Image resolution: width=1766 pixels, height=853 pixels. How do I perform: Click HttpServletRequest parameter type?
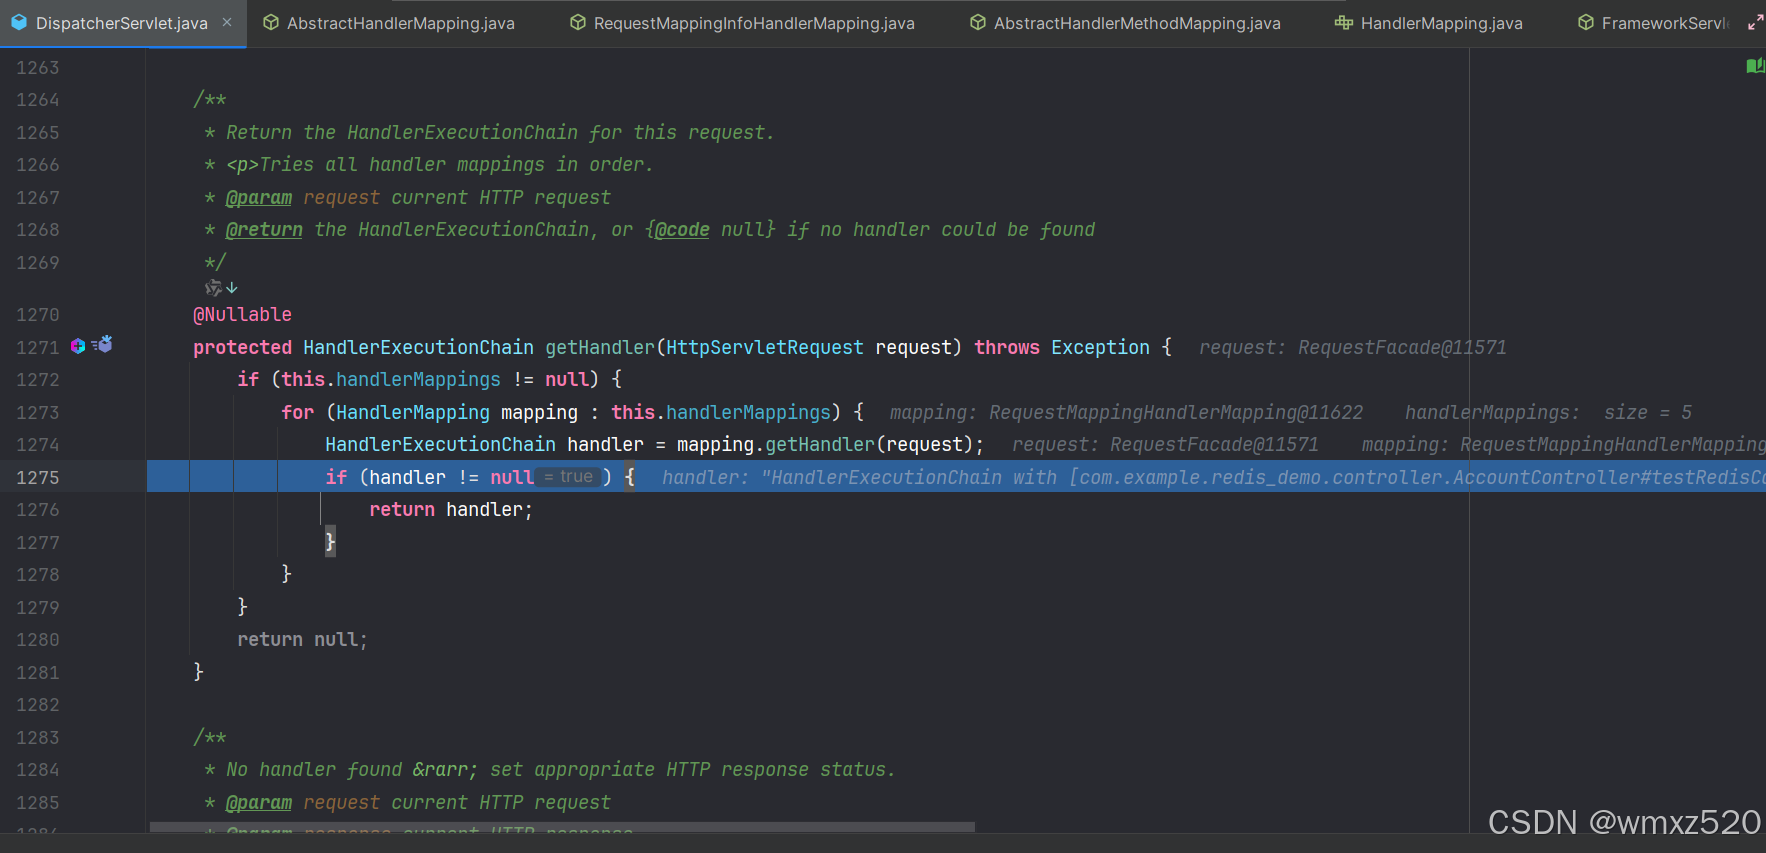765,347
